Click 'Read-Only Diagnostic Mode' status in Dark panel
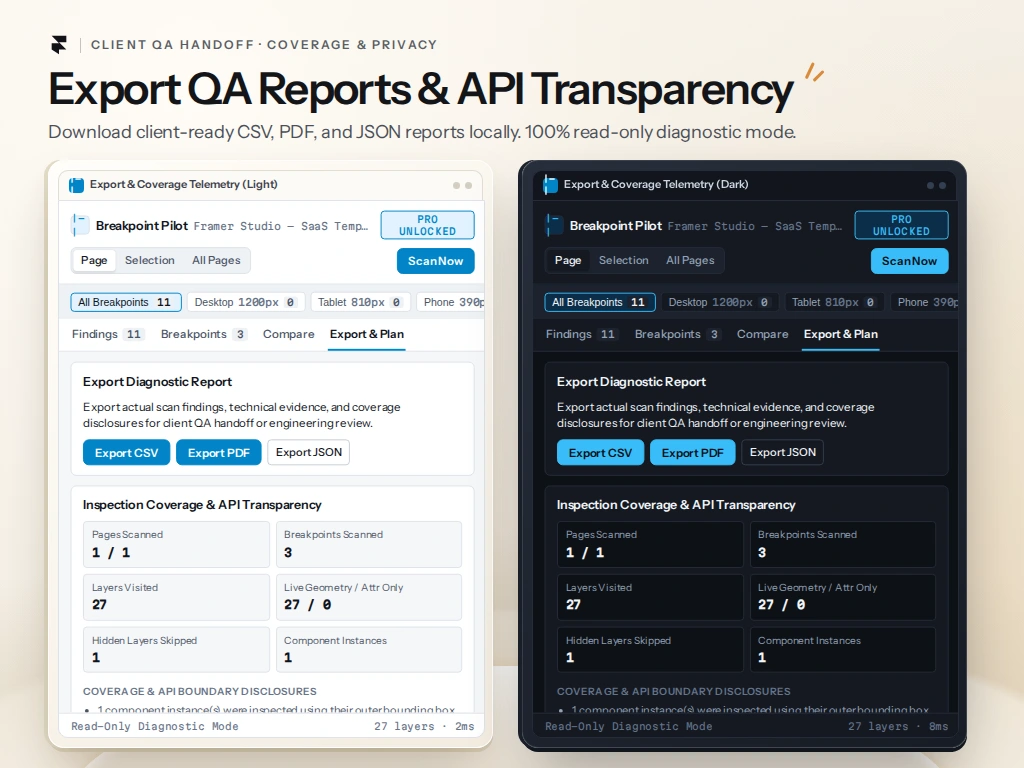 pyautogui.click(x=629, y=726)
